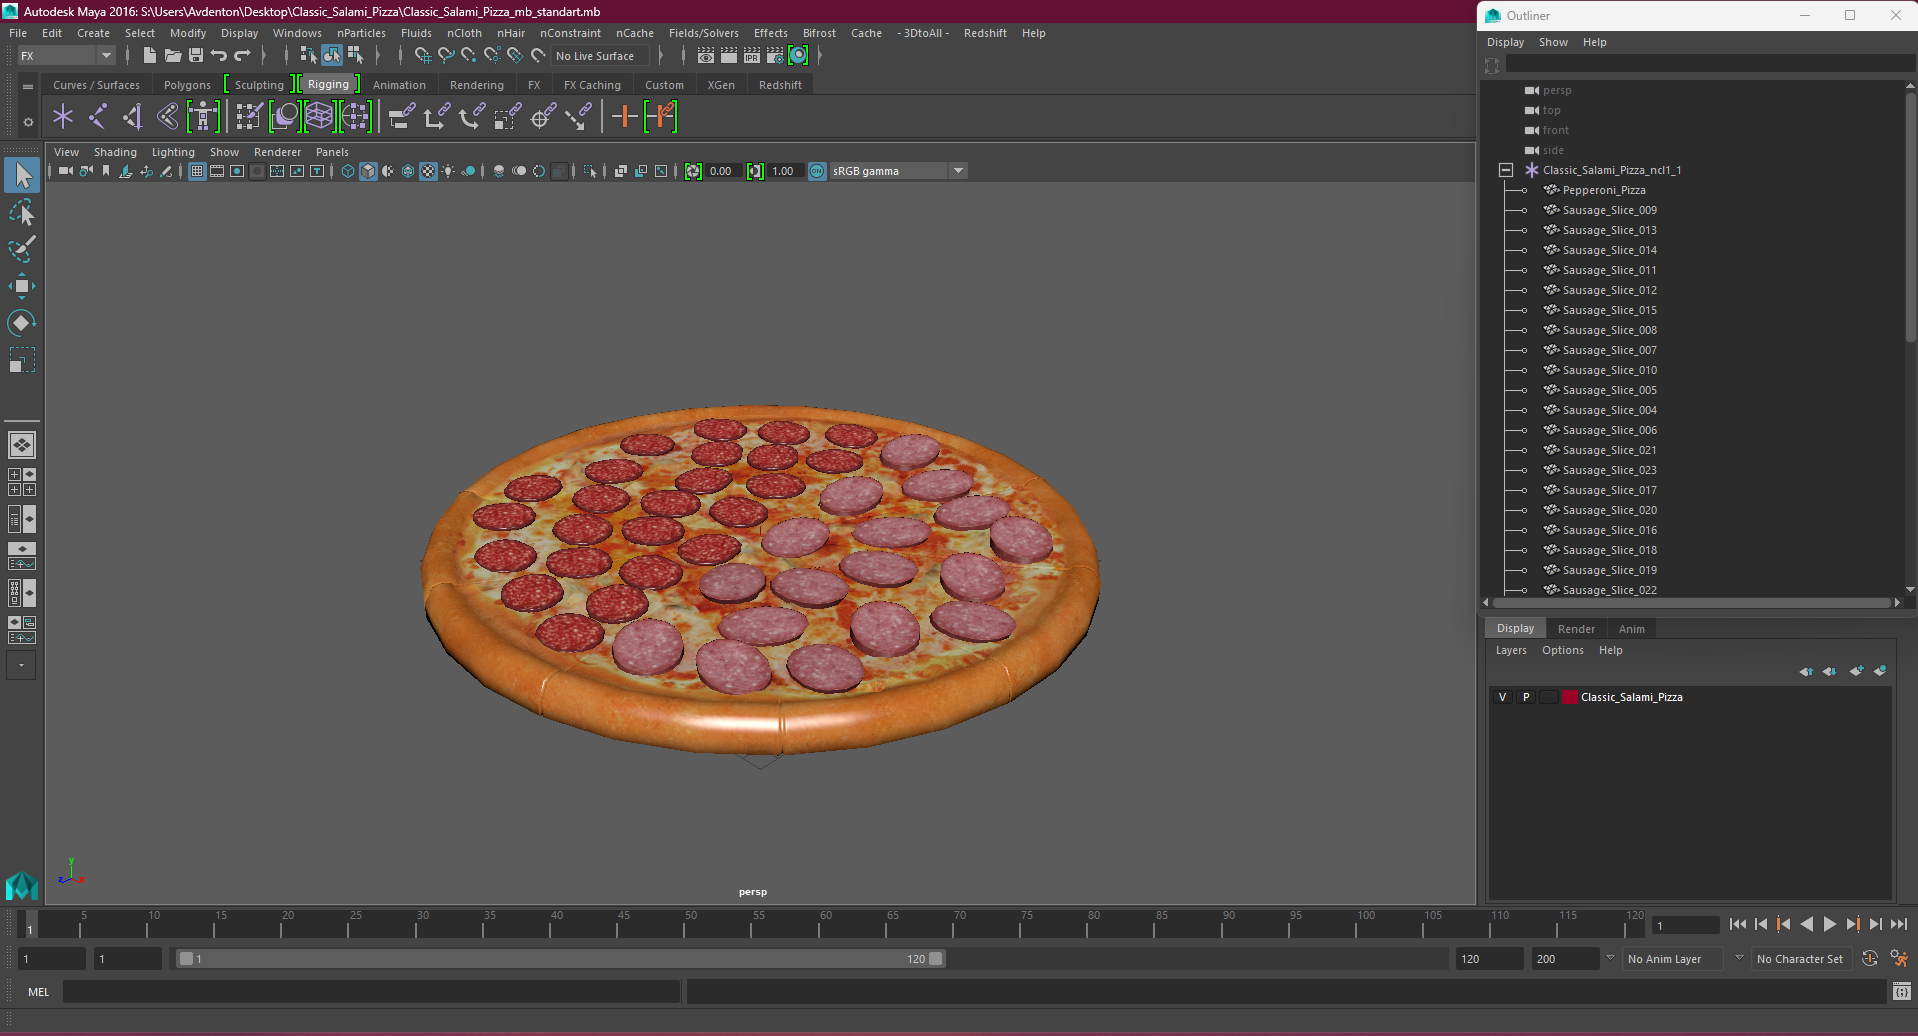Screen dimensions: 1918x1036
Task: Open Animation Preferences running-man icon
Action: point(1899,958)
